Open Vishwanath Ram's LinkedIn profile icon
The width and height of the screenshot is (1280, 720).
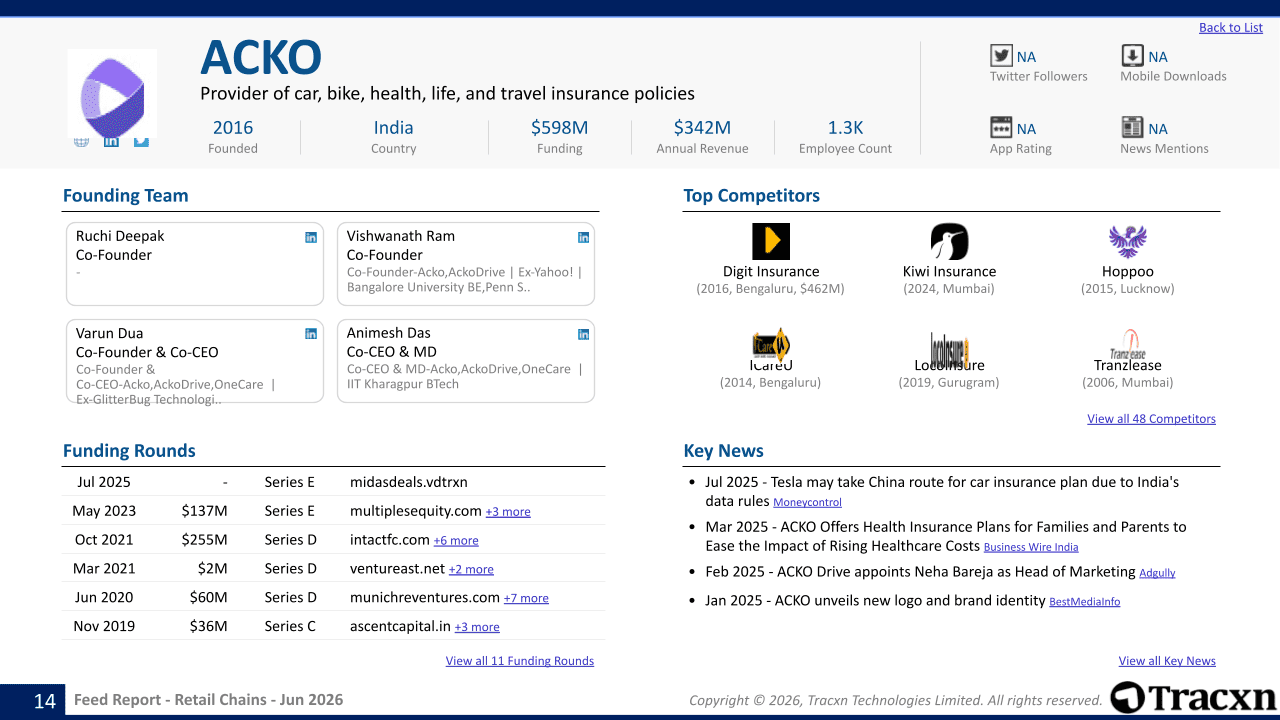[x=584, y=237]
